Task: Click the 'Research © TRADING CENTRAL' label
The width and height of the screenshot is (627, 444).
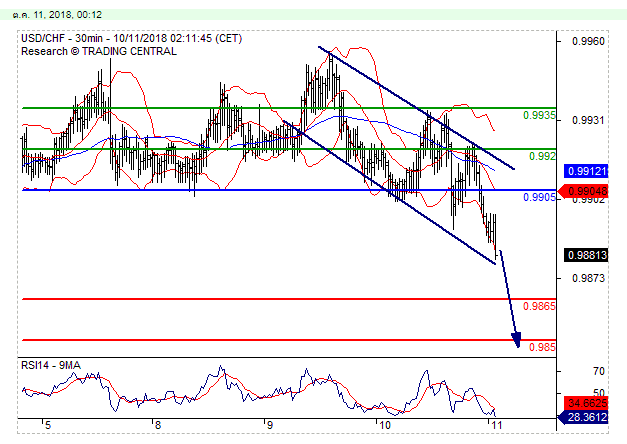Action: point(99,52)
